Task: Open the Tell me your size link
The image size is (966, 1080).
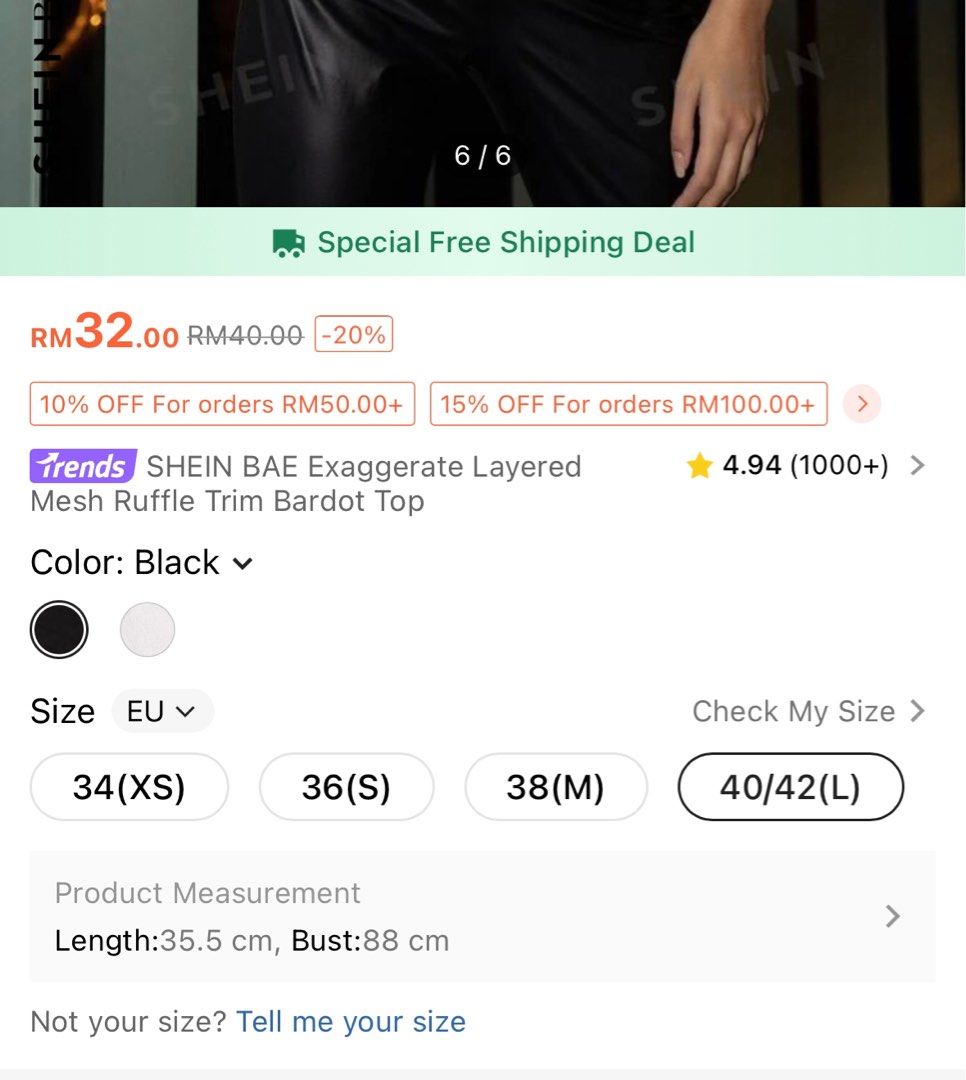Action: tap(351, 1021)
